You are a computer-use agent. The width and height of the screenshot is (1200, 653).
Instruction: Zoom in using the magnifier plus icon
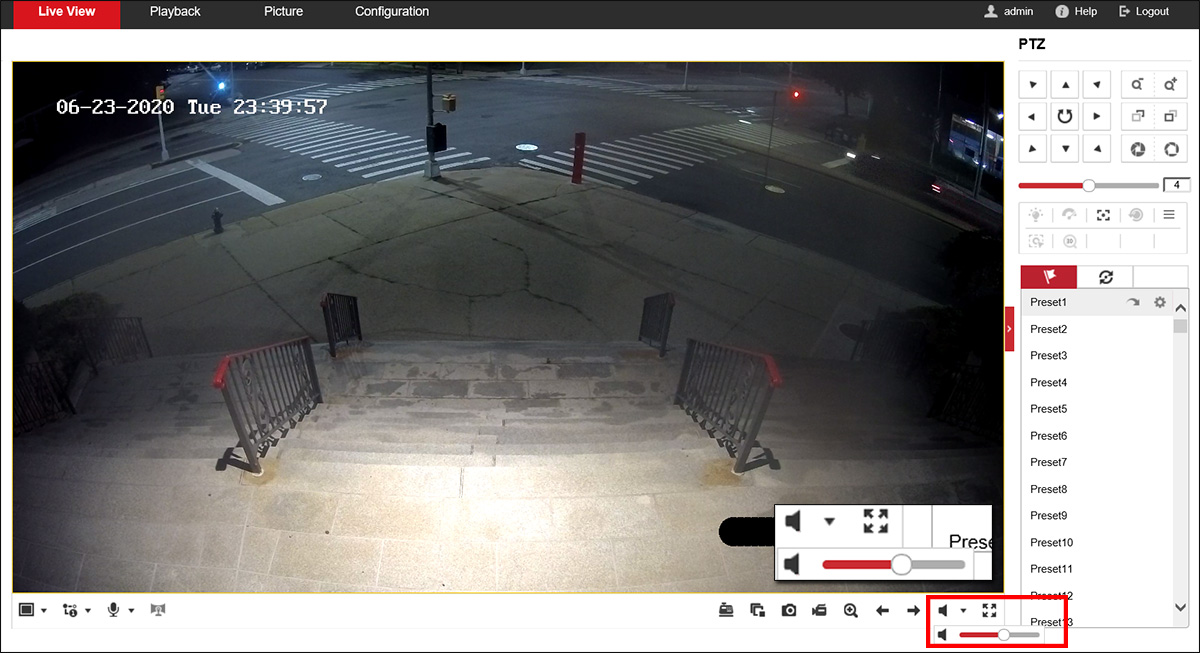[1171, 85]
